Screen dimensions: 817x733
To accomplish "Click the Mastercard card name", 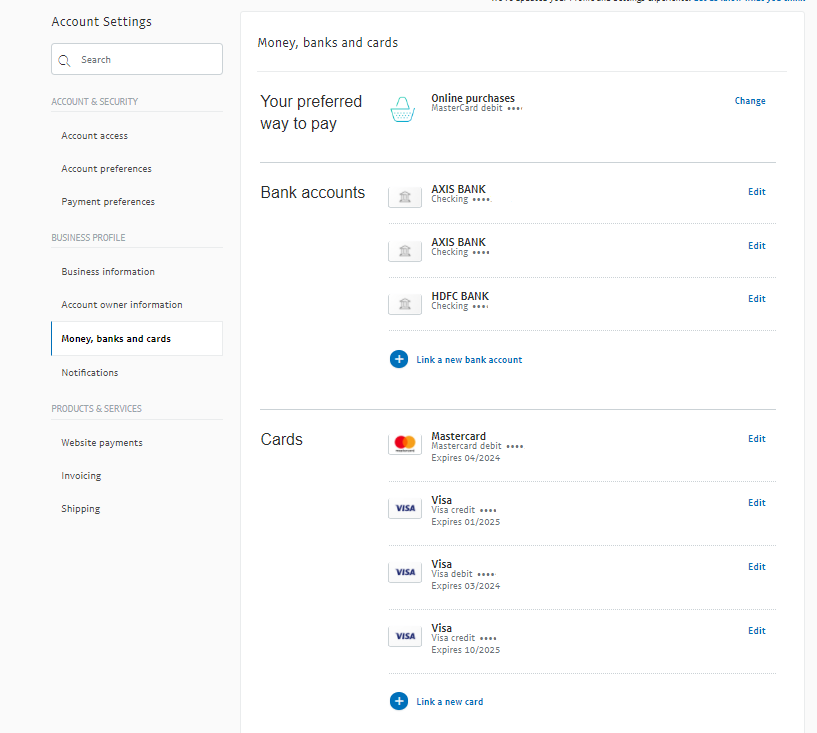I will point(459,436).
